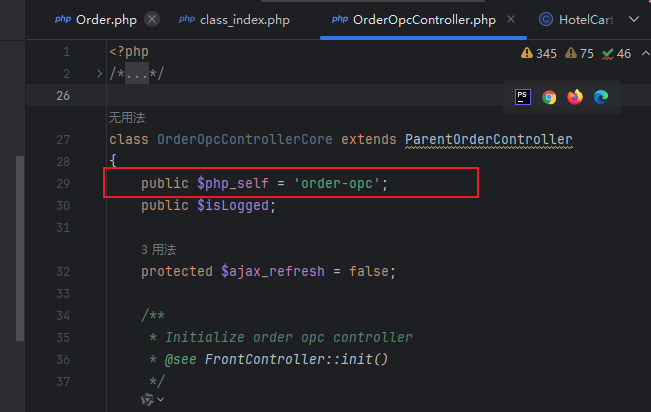Click the override gutter icon below line 37
651x412 pixels.
(x=147, y=400)
